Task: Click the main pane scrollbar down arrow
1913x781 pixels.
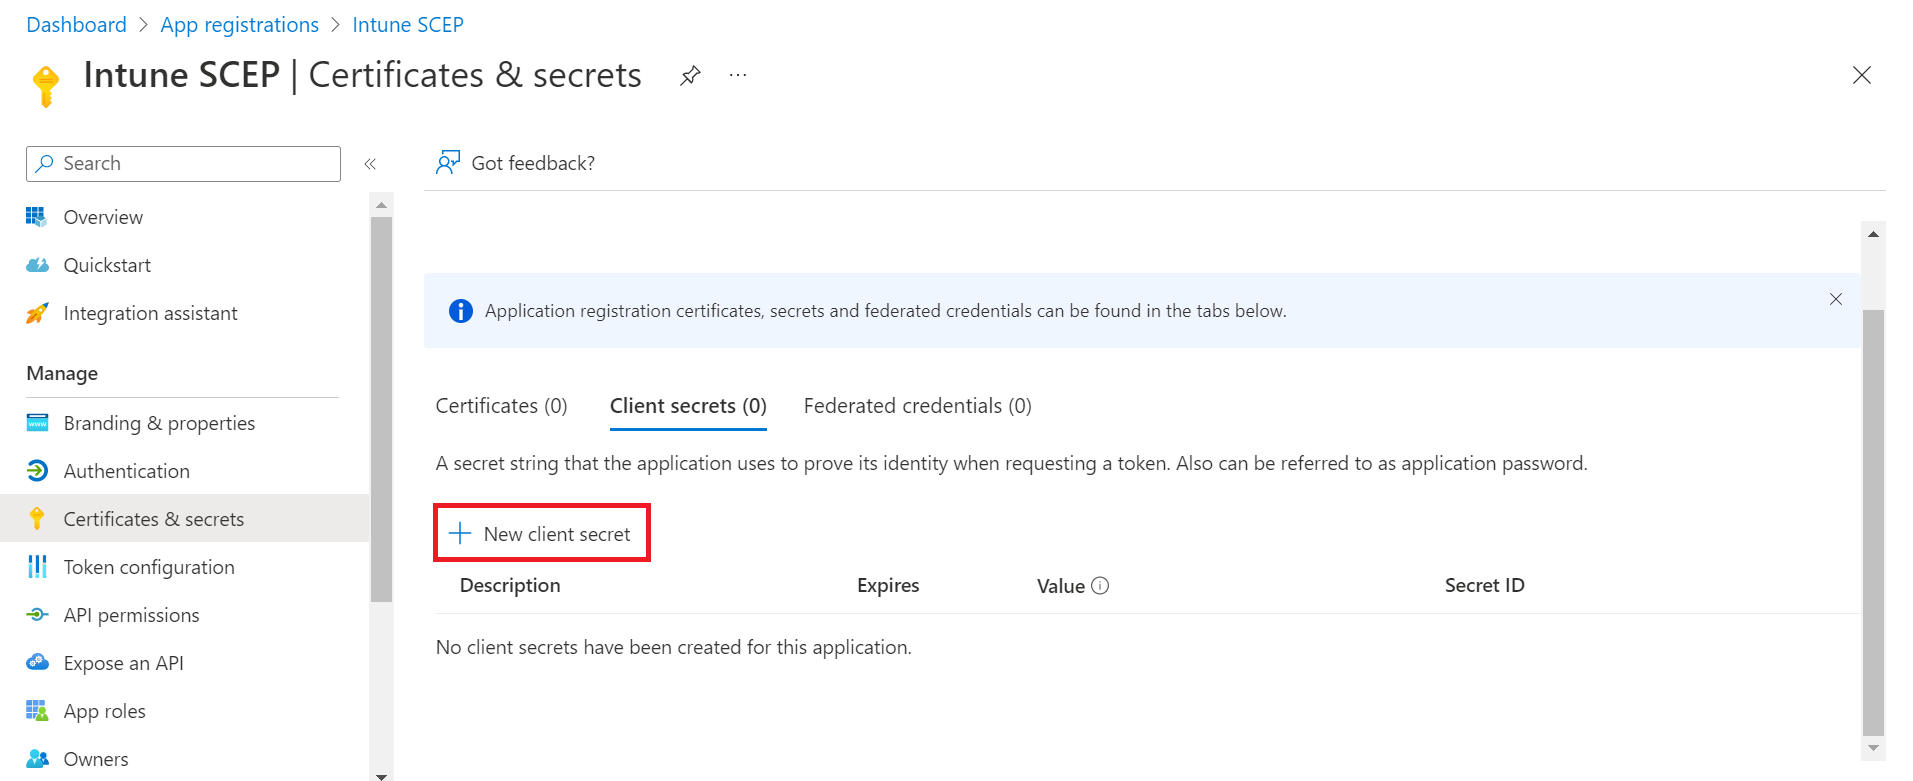Action: [x=1873, y=748]
